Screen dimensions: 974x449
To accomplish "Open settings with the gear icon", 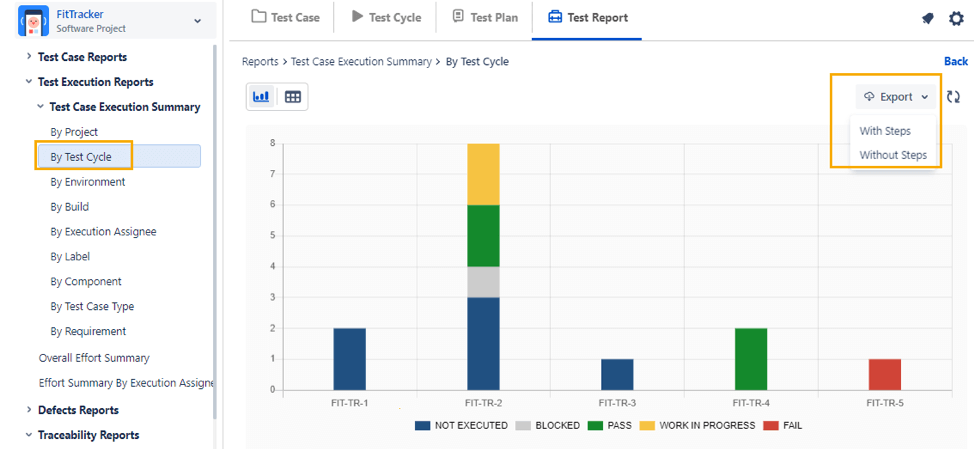I will pos(956,19).
